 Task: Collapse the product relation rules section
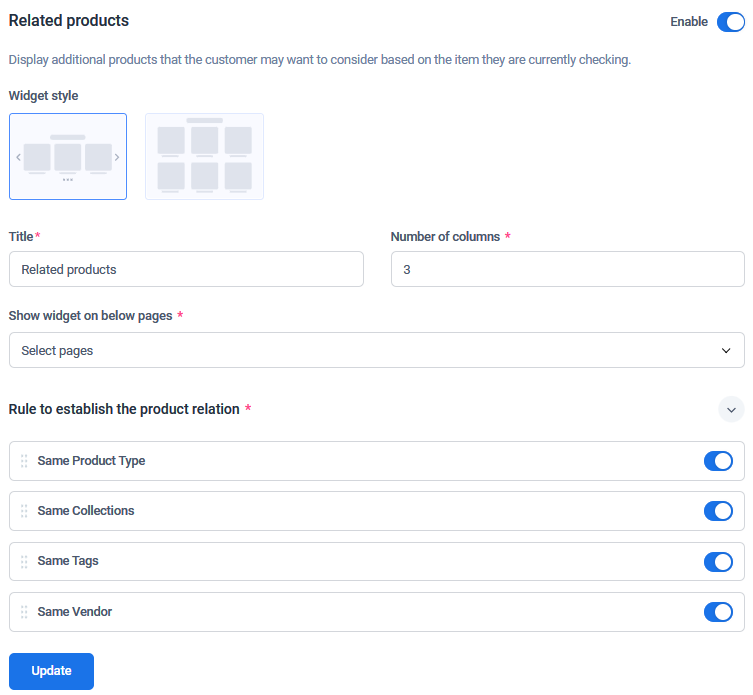(731, 409)
